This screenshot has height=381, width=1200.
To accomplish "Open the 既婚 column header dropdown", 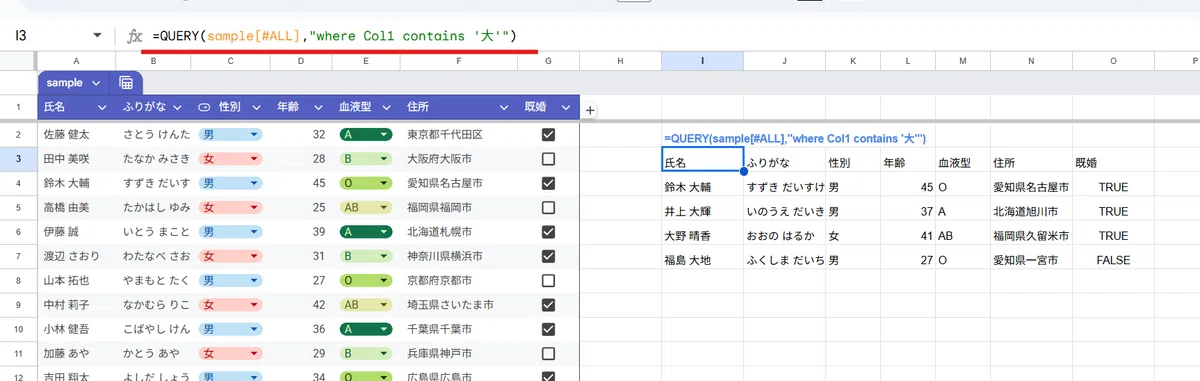I will tap(566, 107).
